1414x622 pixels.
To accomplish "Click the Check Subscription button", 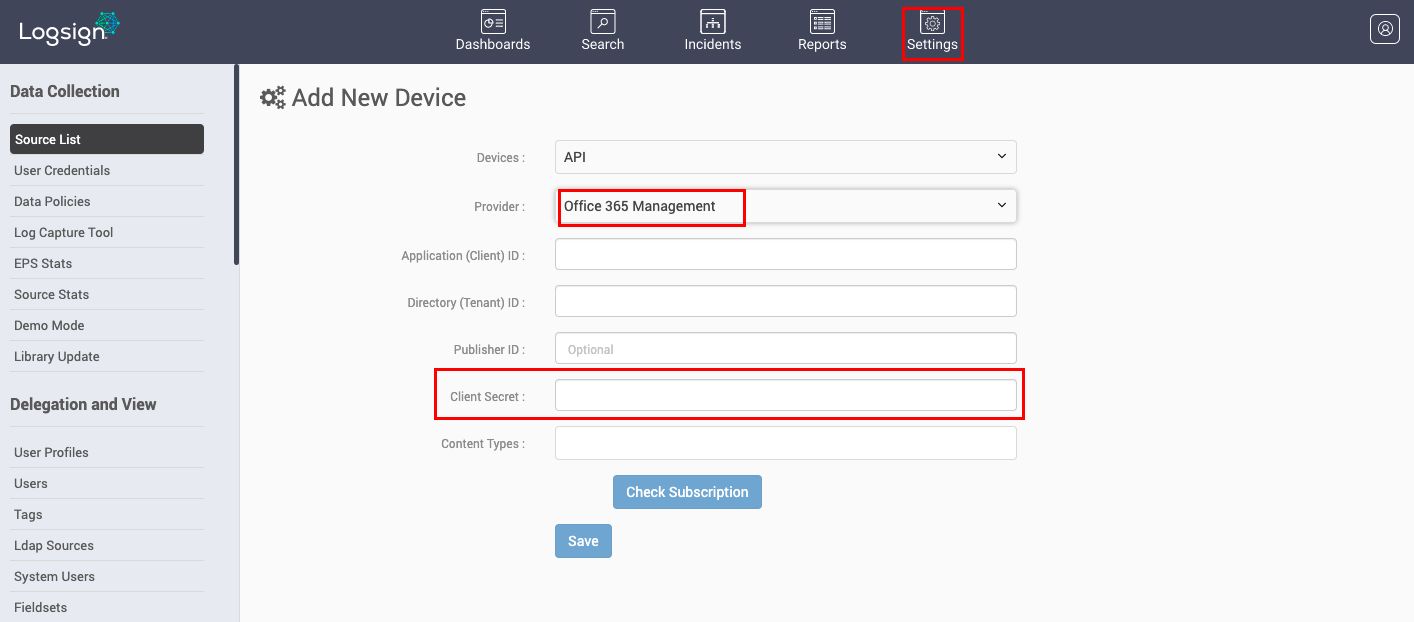I will tap(687, 491).
